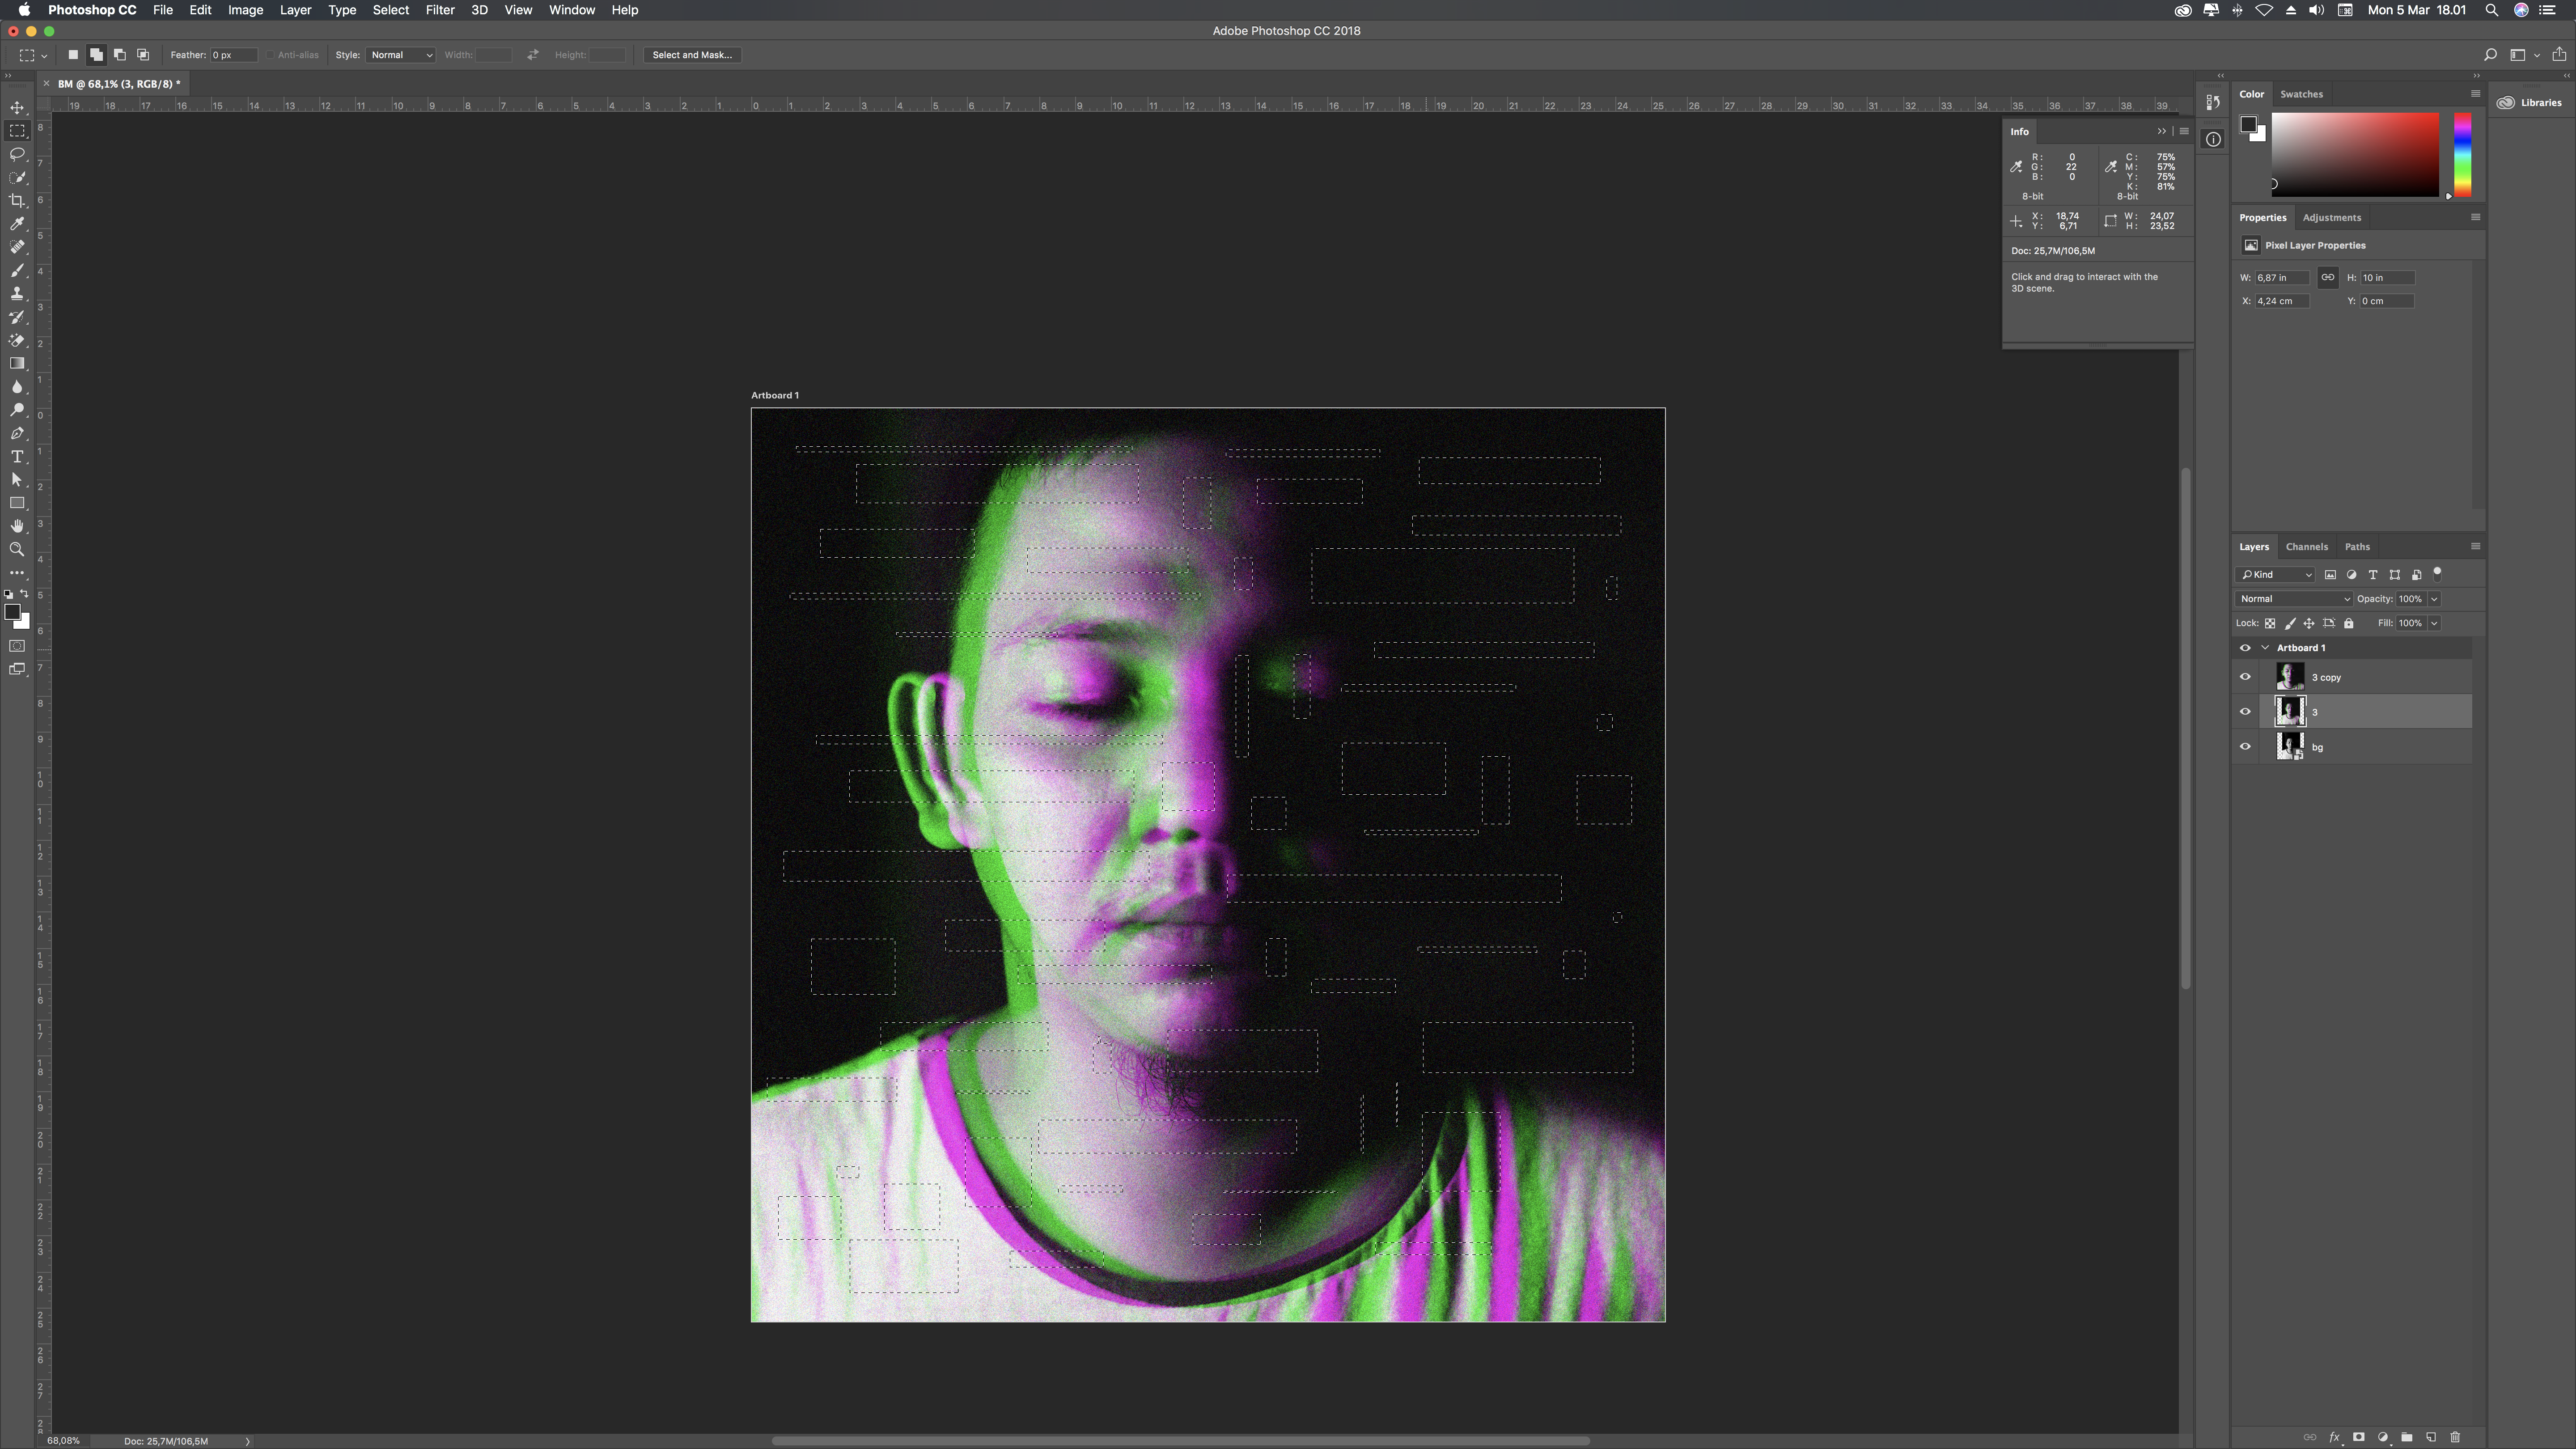Select the Blur tool
2576x1449 pixels.
[x=17, y=387]
